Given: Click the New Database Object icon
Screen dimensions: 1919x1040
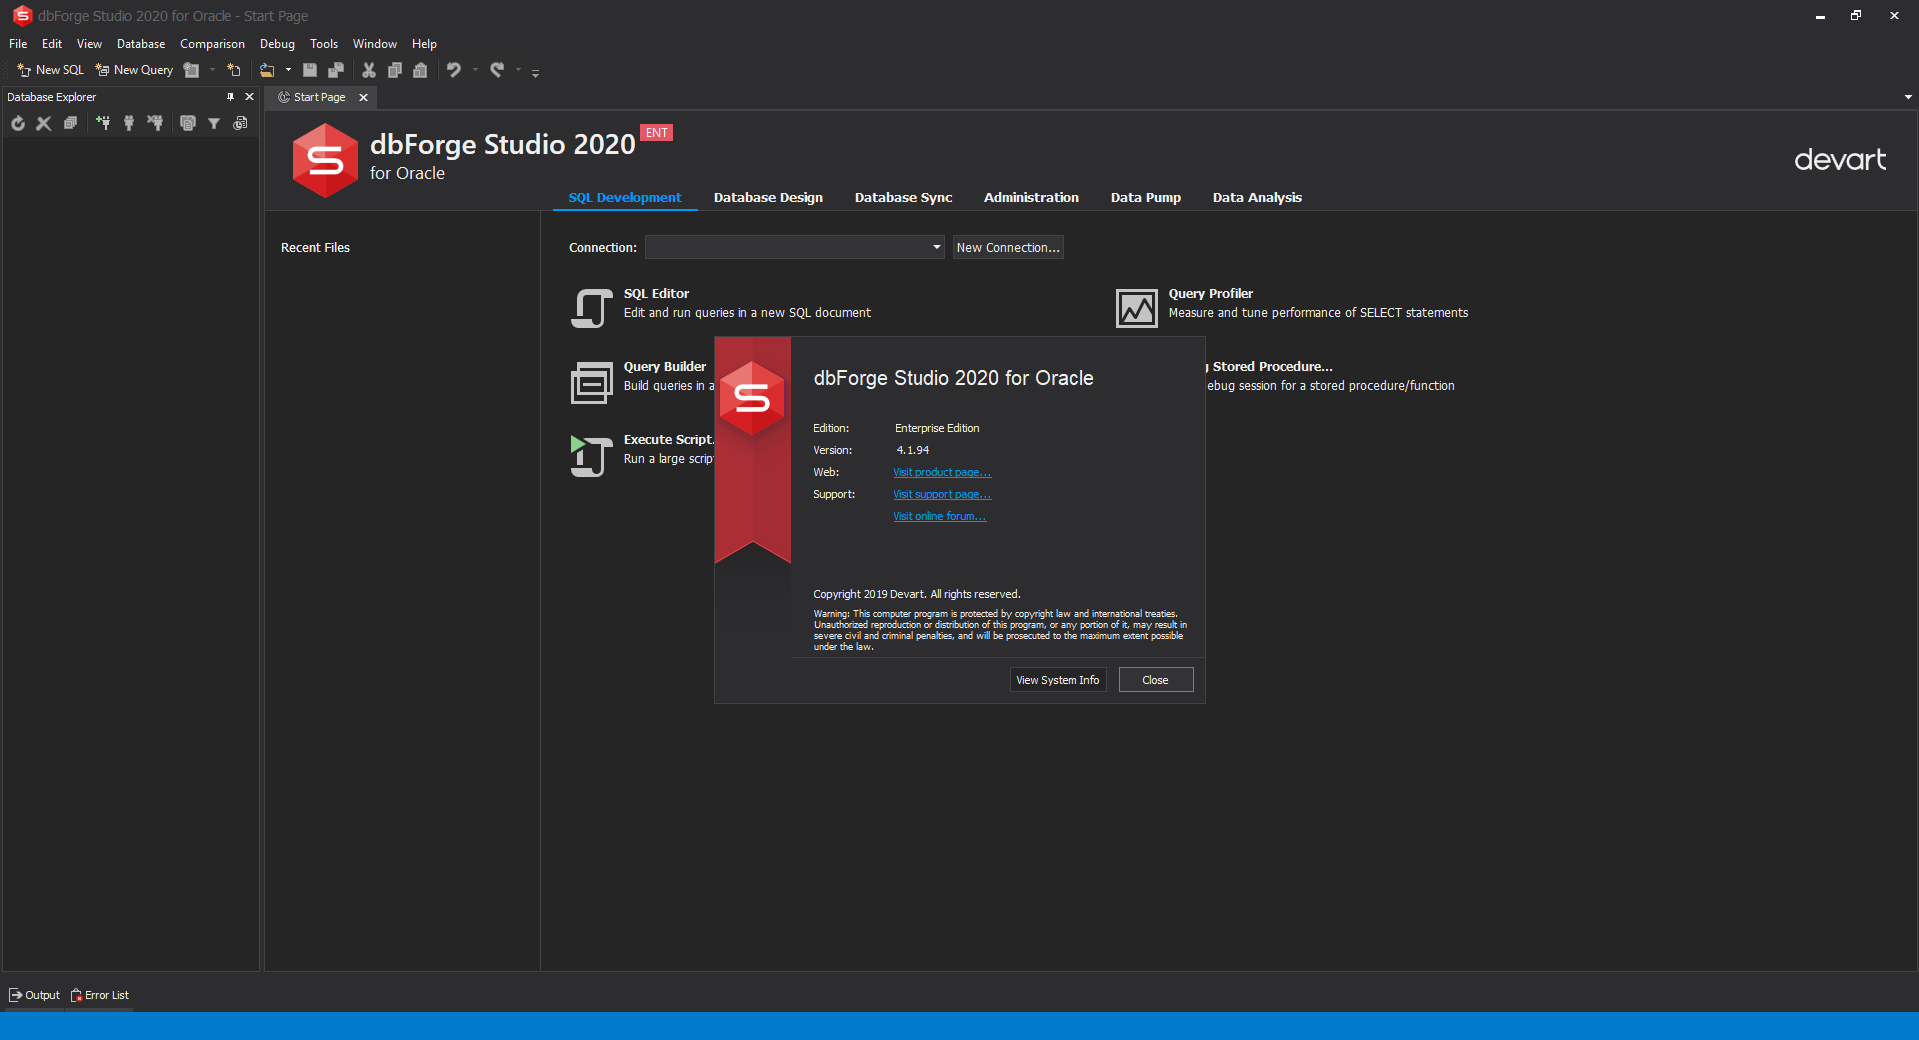Looking at the screenshot, I should (x=192, y=70).
